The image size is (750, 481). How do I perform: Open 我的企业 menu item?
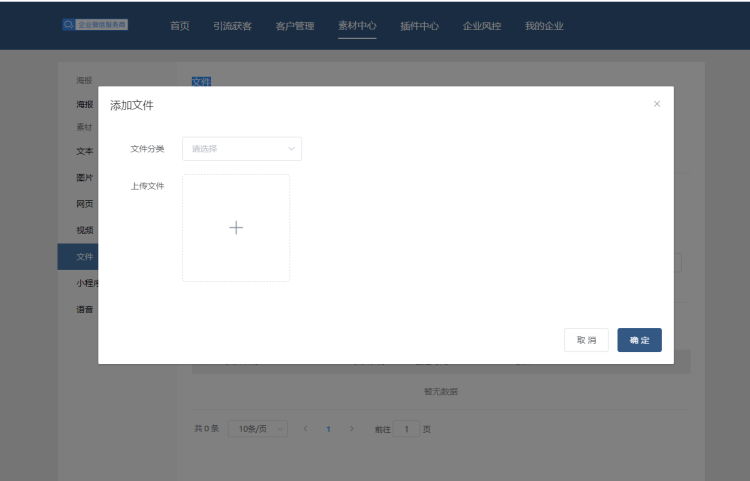544,27
